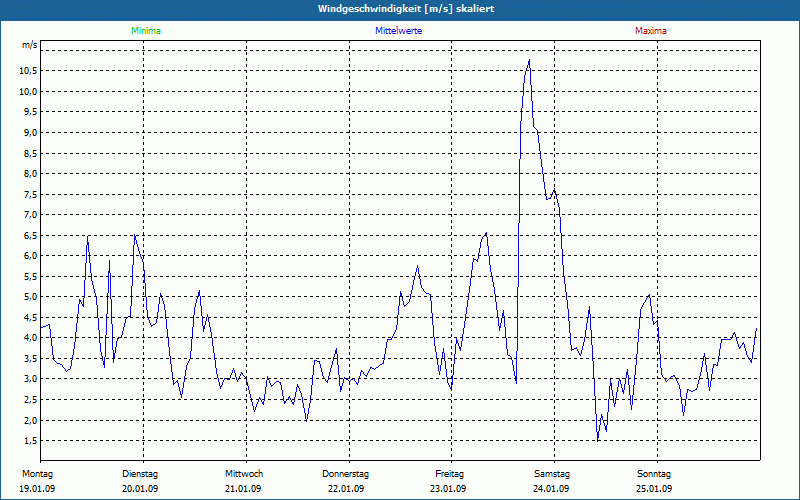This screenshot has width=800, height=500.
Task: Click the 10,0 y-axis value
Action: pos(28,92)
